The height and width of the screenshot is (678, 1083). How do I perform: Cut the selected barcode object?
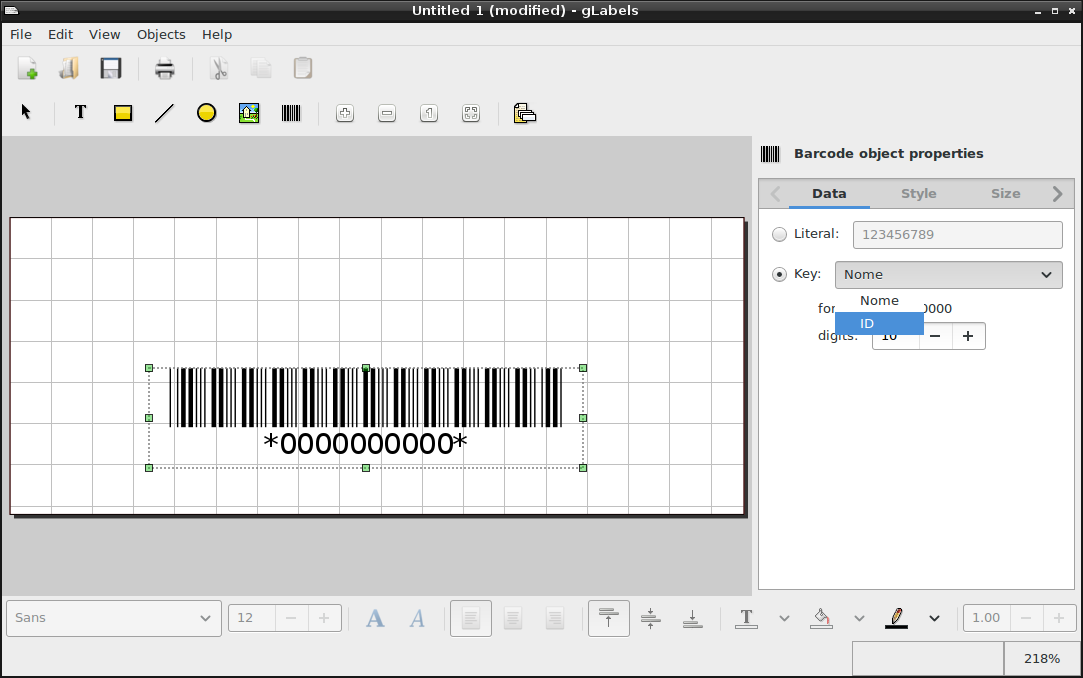(x=219, y=68)
